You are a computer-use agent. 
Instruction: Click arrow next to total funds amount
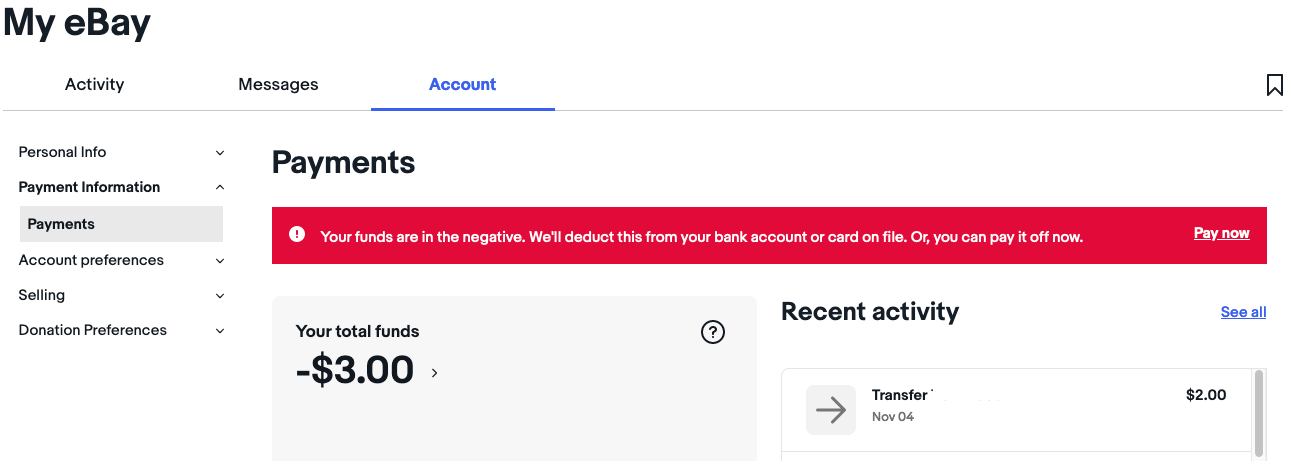pyautogui.click(x=434, y=373)
